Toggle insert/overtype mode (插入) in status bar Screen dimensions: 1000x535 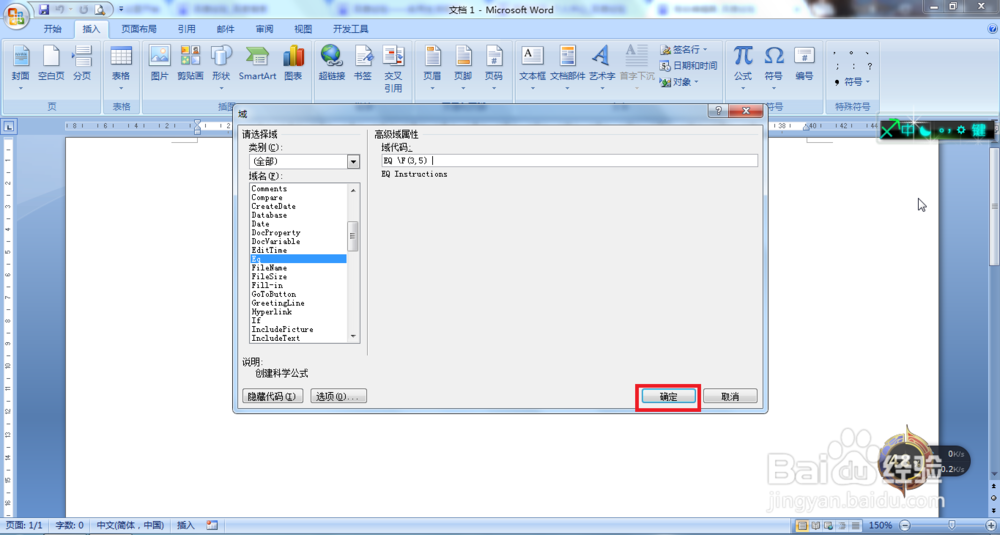pyautogui.click(x=186, y=525)
